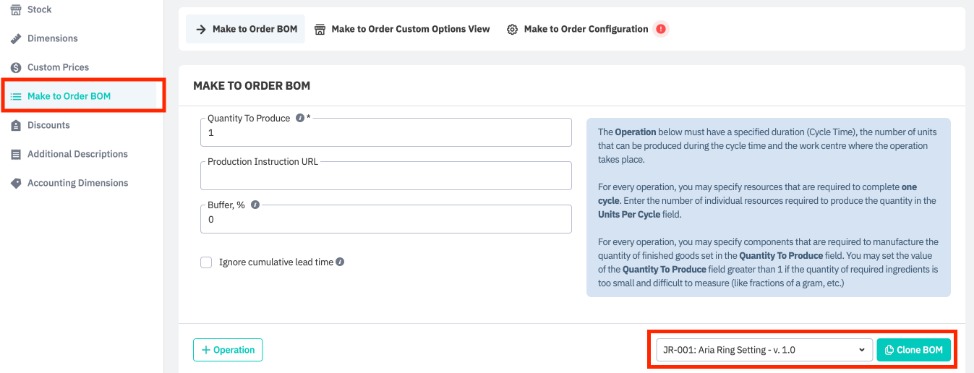Select the Make to Order BOM tab
Screen dimensions: 974x373
246,29
